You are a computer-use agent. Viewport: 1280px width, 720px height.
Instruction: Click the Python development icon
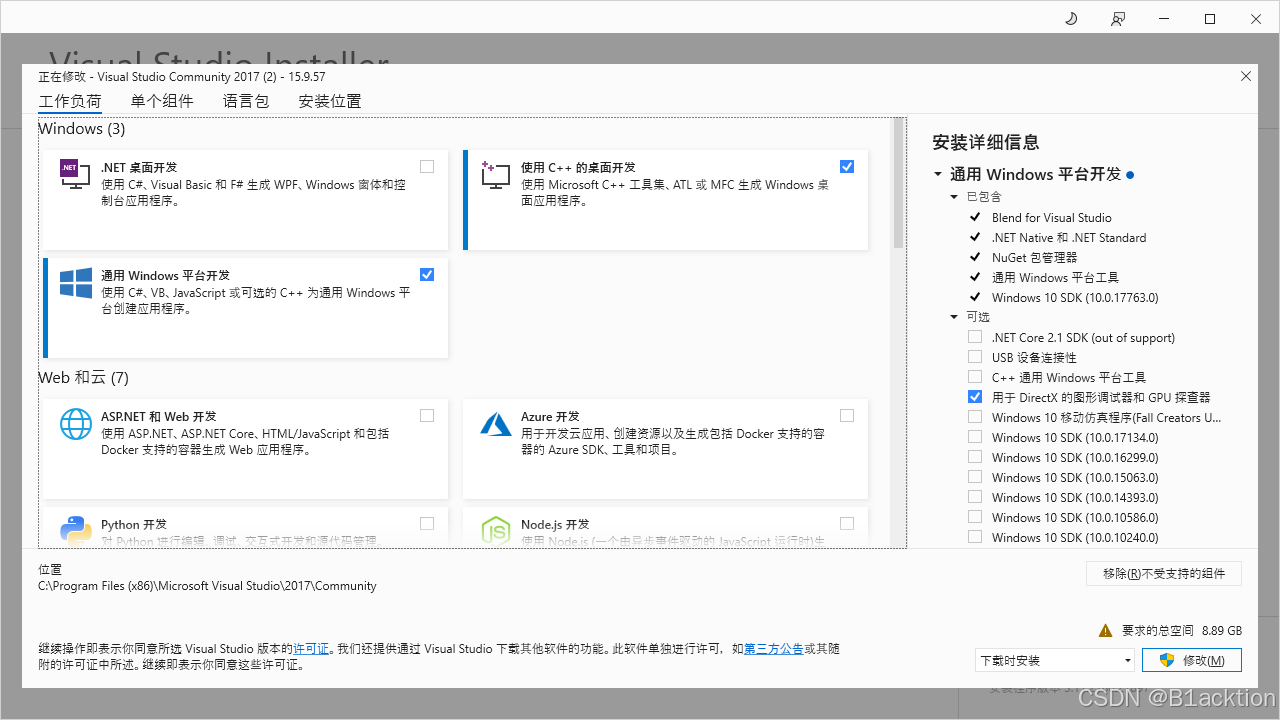76,531
